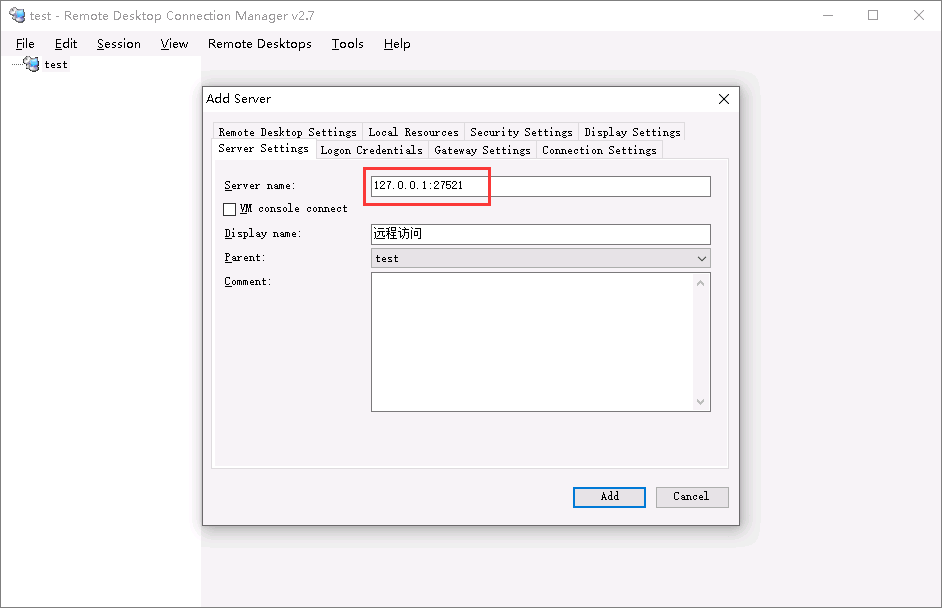Open the Edit menu
942x608 pixels.
(66, 44)
